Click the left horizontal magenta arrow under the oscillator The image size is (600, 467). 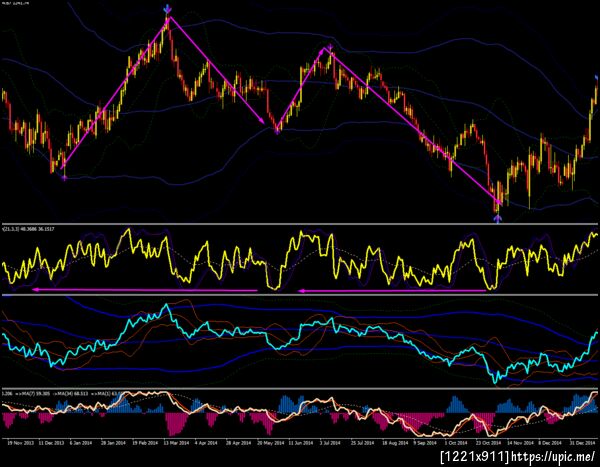coord(145,290)
